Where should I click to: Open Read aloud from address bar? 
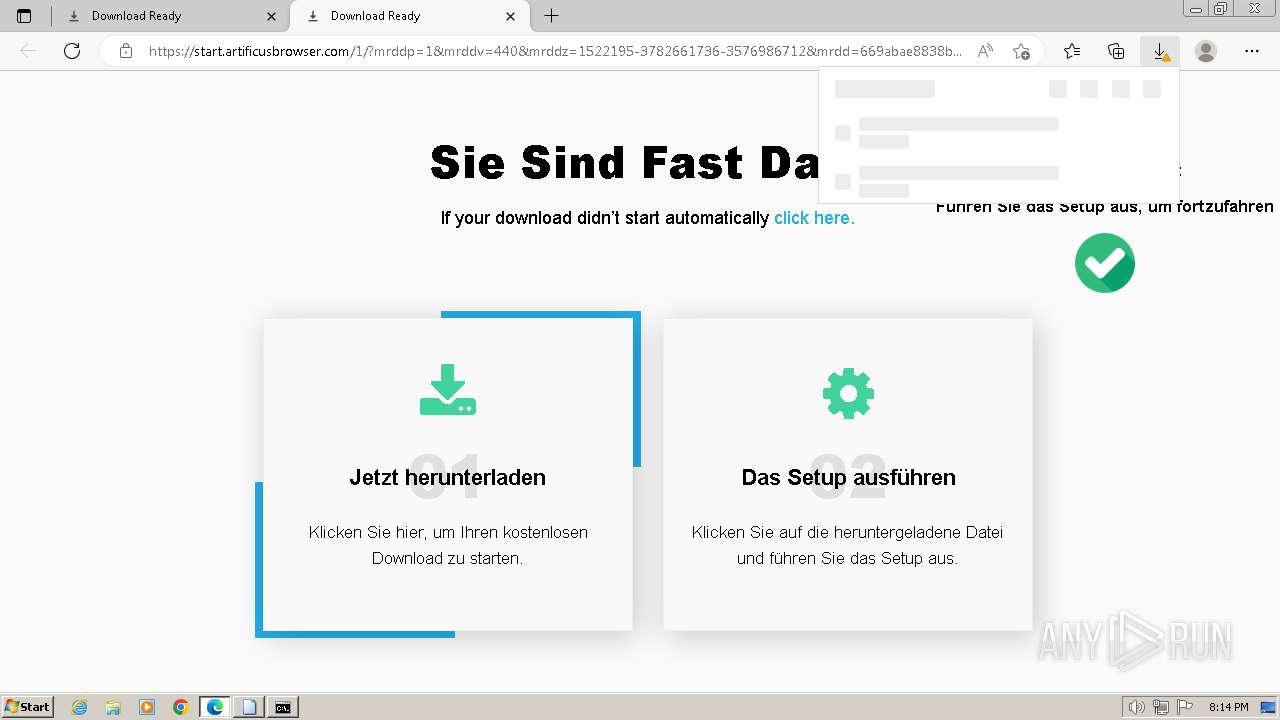[x=985, y=51]
